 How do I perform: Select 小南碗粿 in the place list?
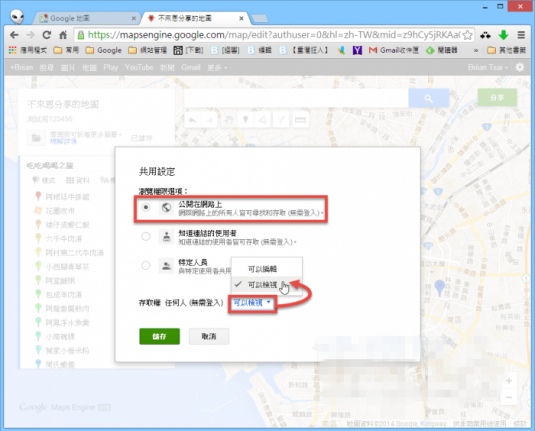click(60, 337)
